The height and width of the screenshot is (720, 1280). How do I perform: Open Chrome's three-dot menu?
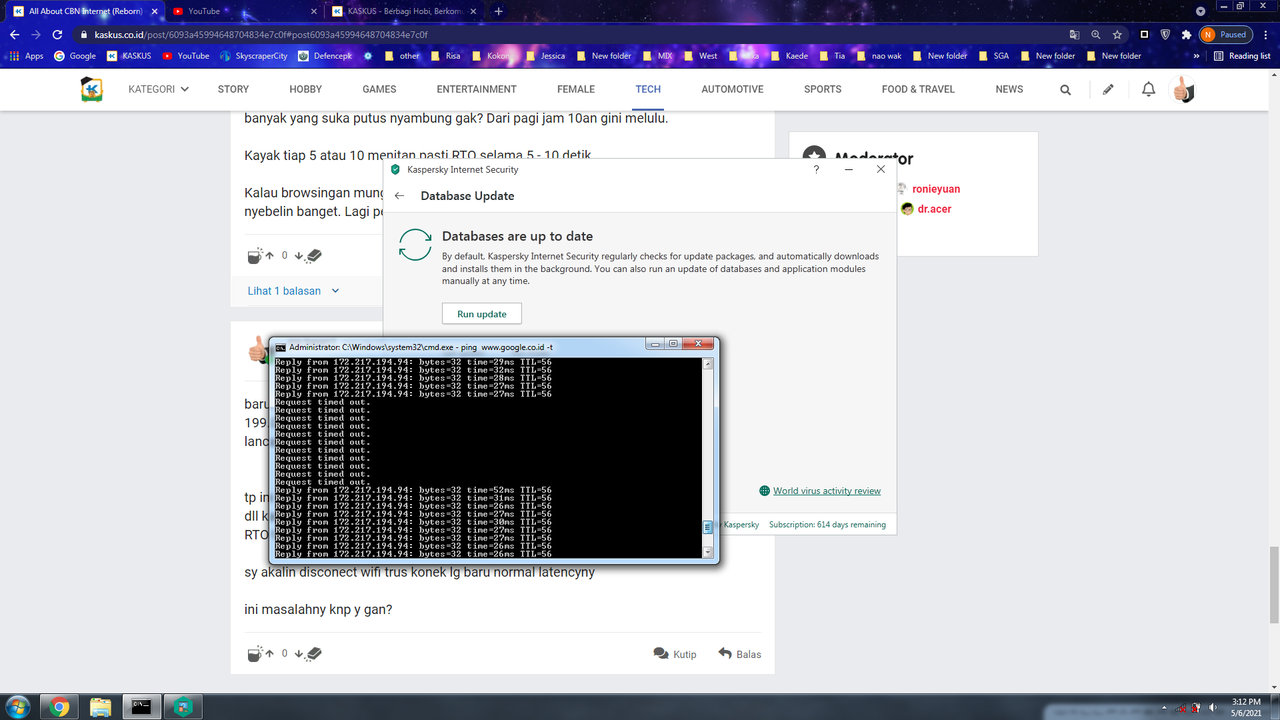coord(1265,34)
